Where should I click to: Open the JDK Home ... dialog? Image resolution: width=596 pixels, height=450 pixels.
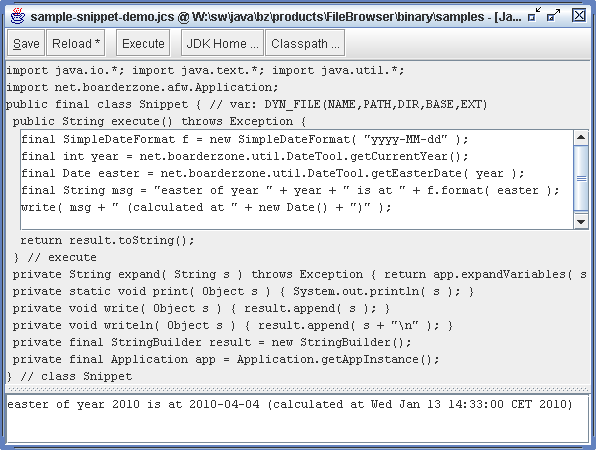pos(222,43)
